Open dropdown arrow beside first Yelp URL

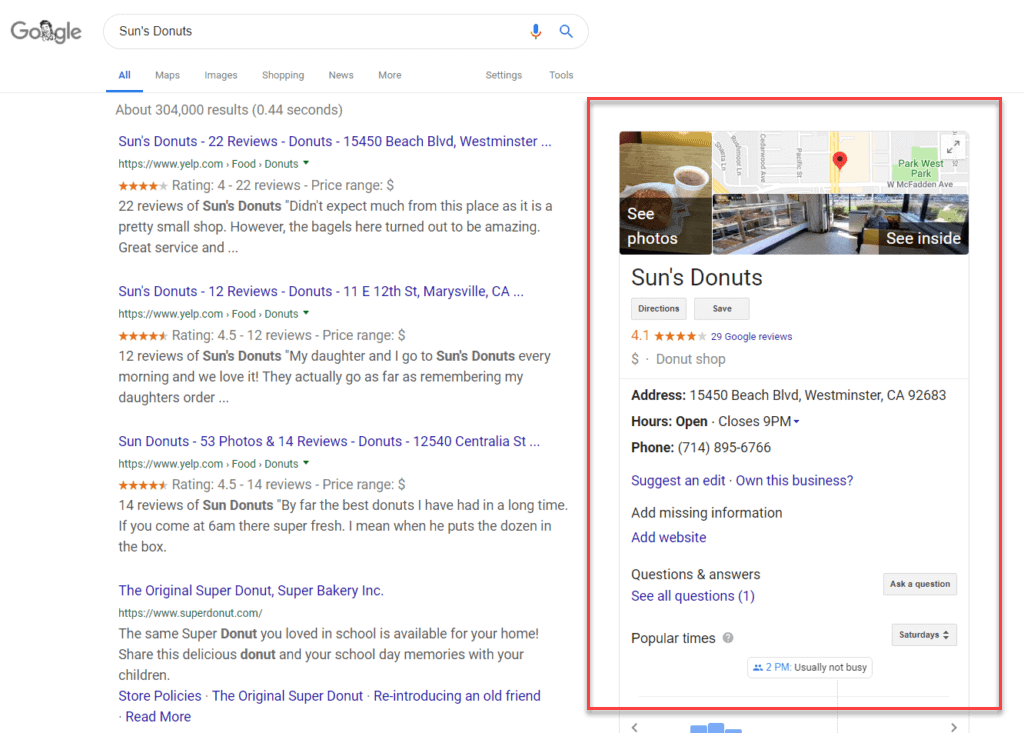click(x=306, y=163)
